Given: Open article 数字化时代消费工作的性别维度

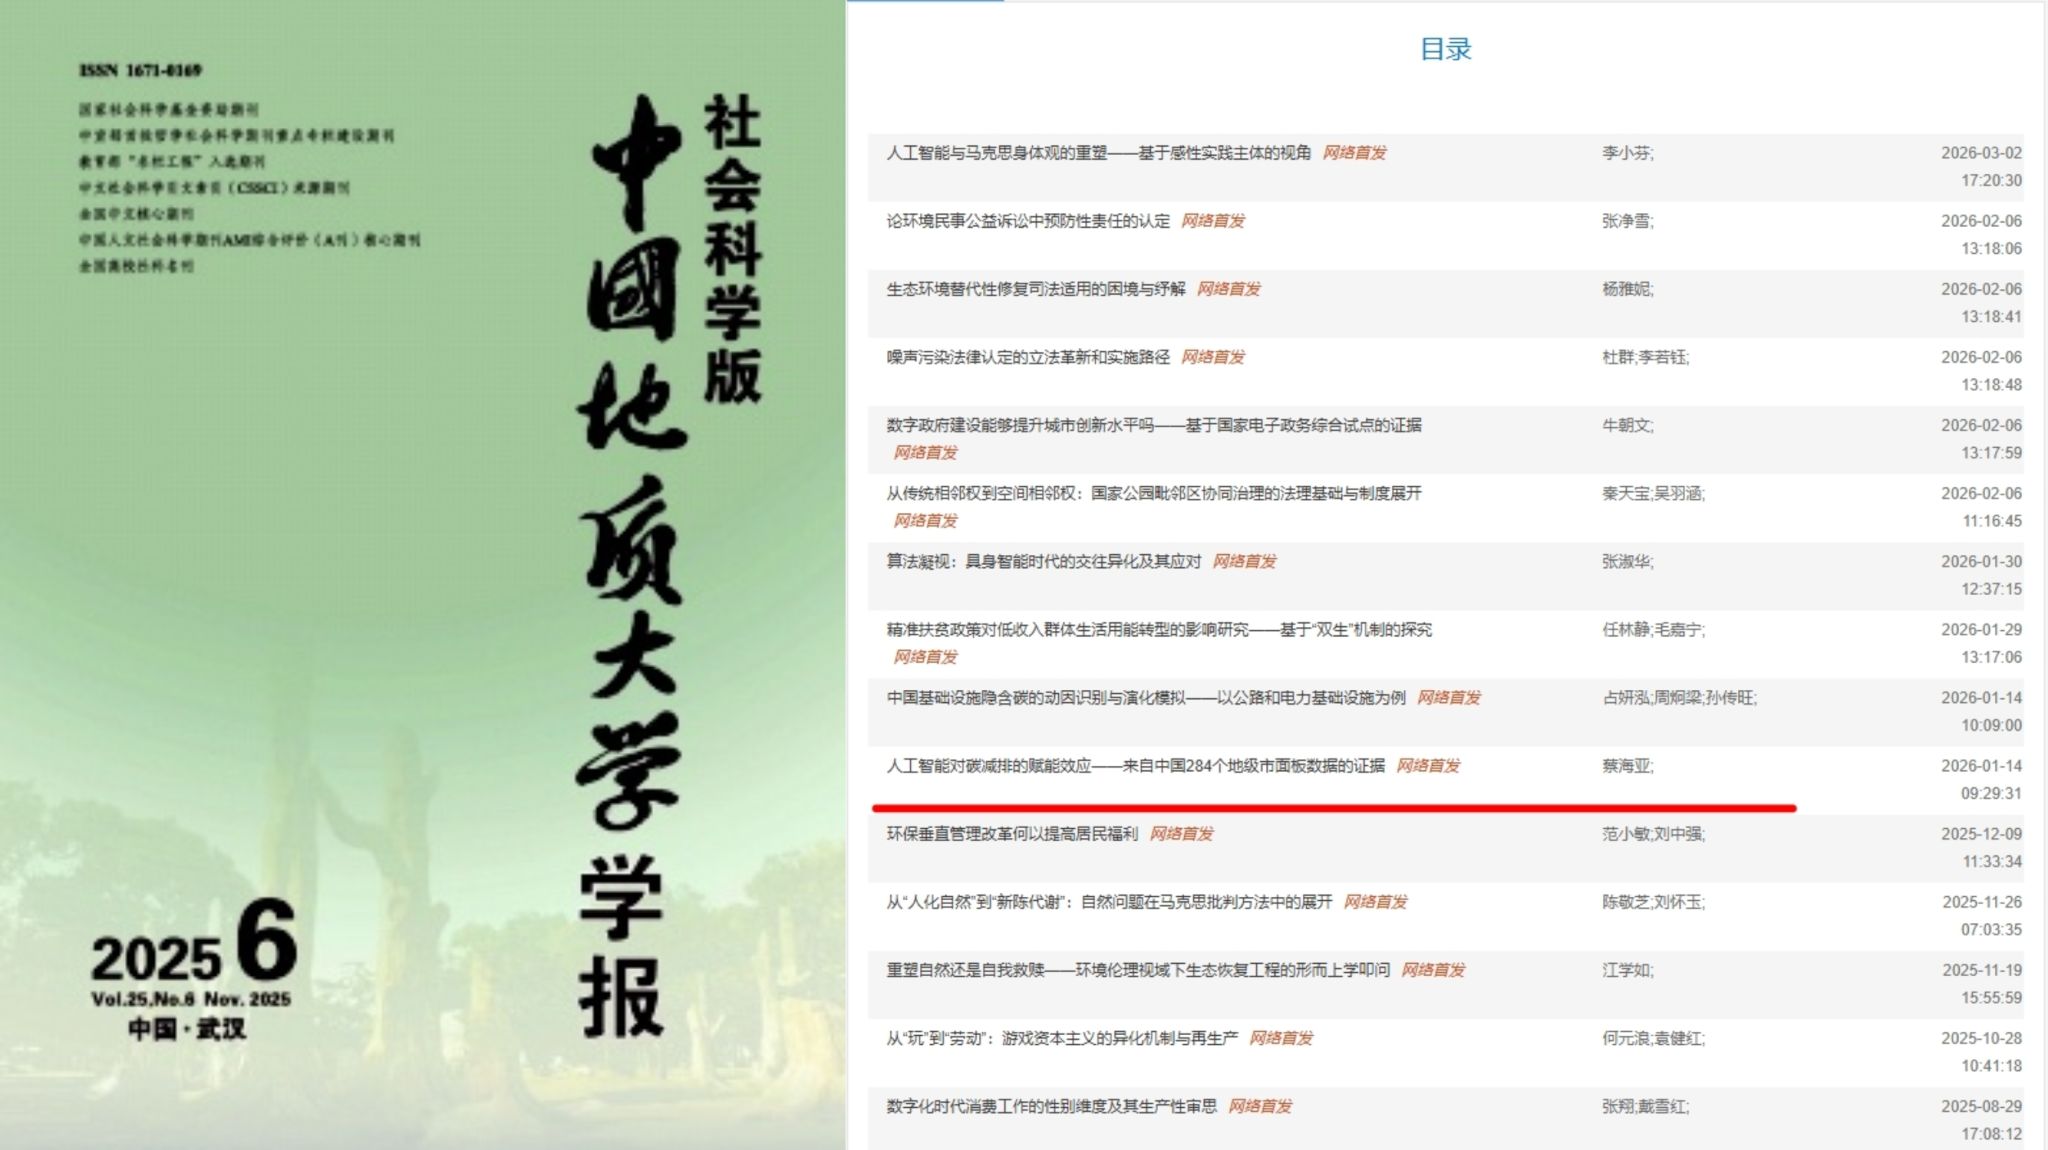Looking at the screenshot, I should pos(1051,1105).
